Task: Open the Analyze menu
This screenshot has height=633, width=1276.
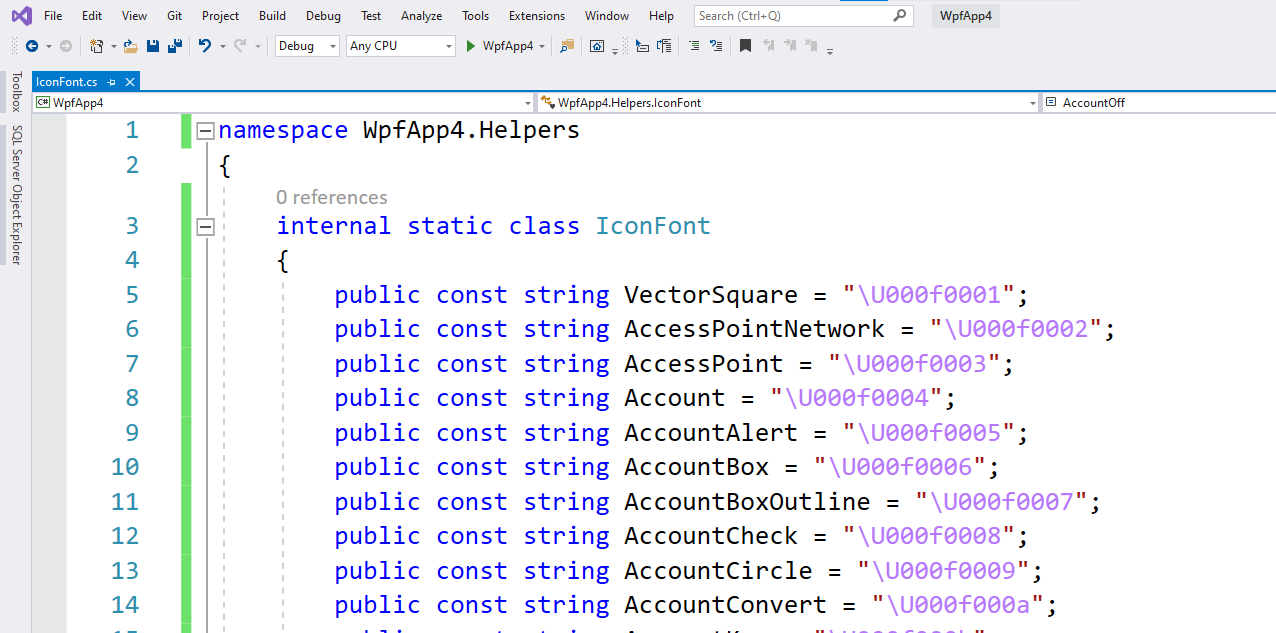Action: [421, 16]
